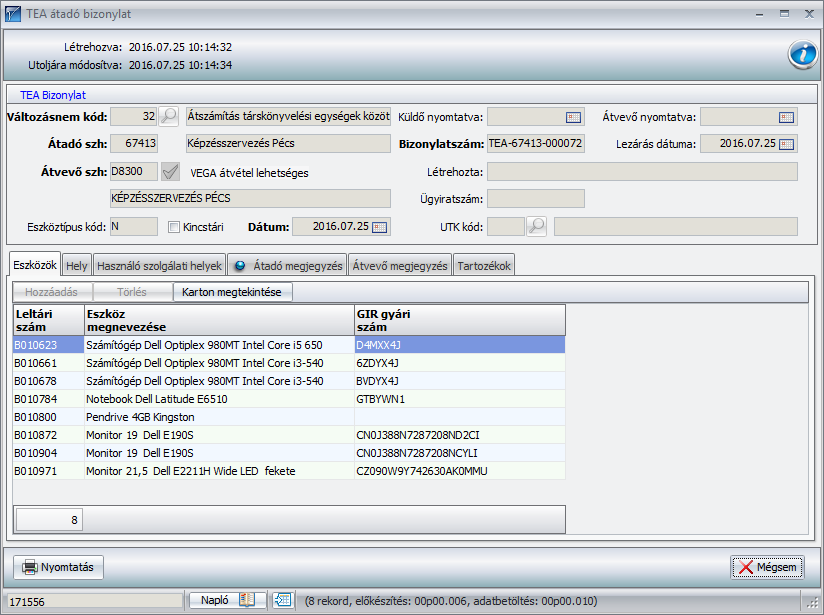824x615 pixels.
Task: Sort by GIR gyári szám column header
Action: pos(460,320)
